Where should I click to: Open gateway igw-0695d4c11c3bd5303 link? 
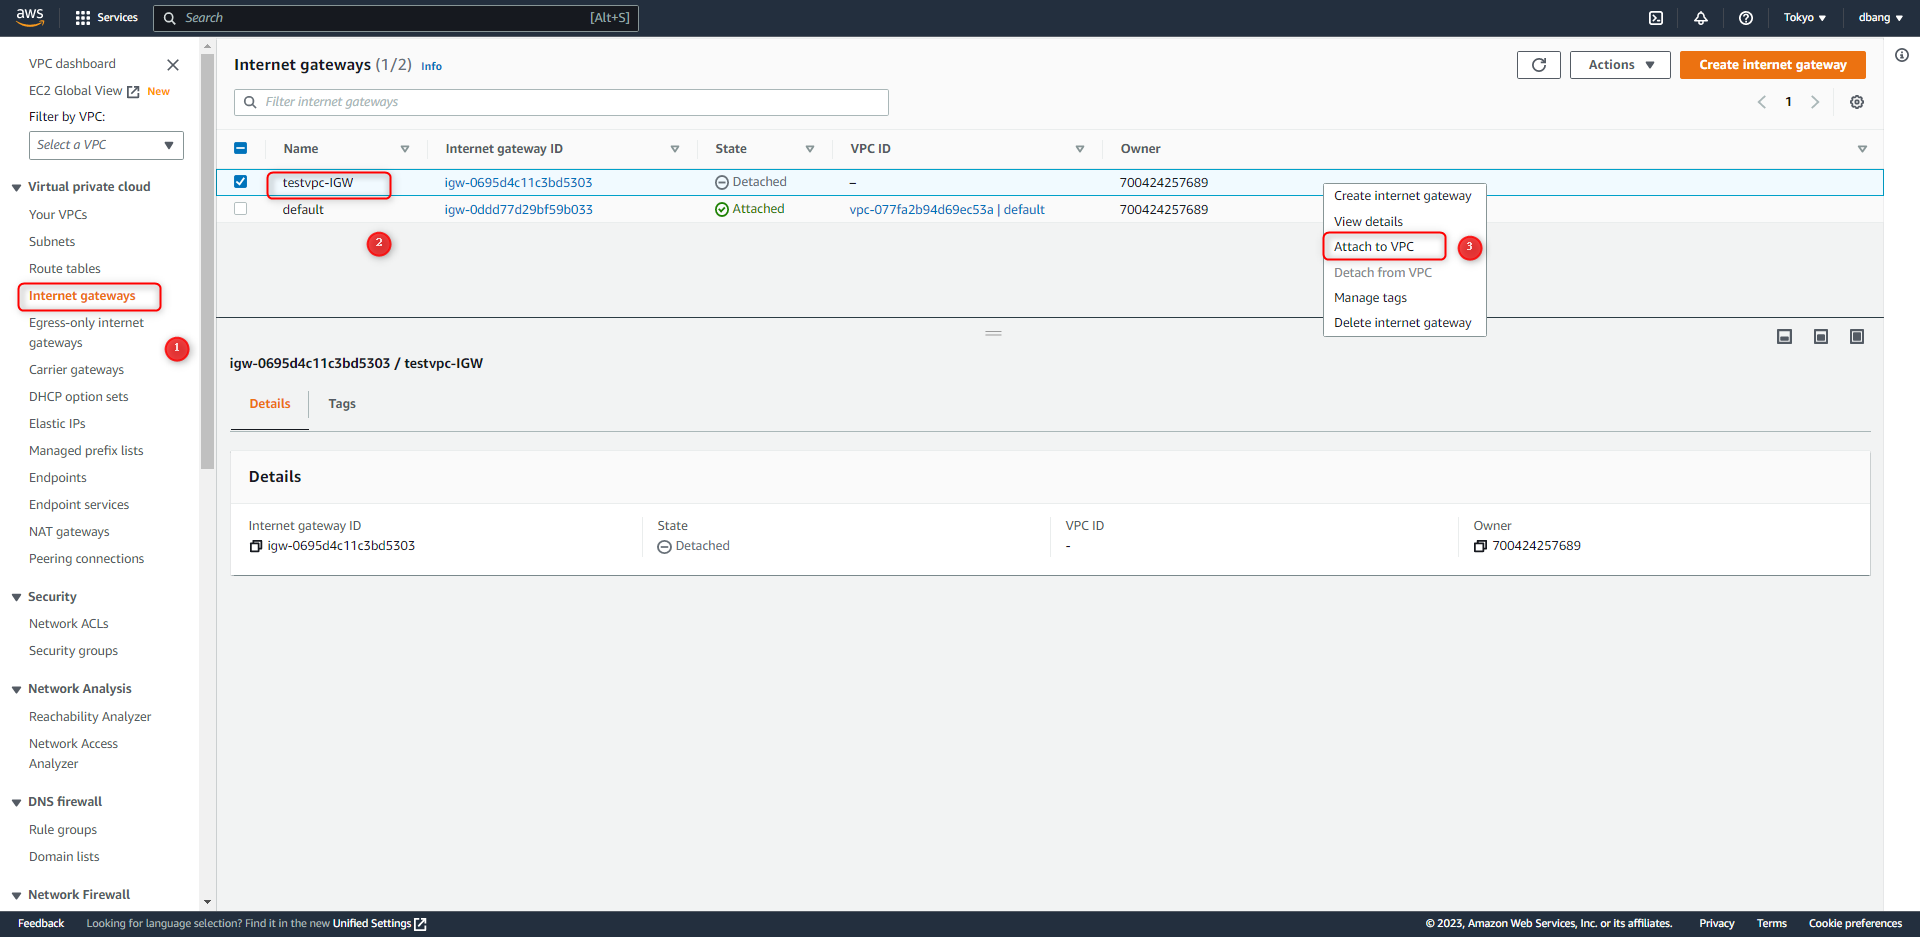[x=518, y=183]
